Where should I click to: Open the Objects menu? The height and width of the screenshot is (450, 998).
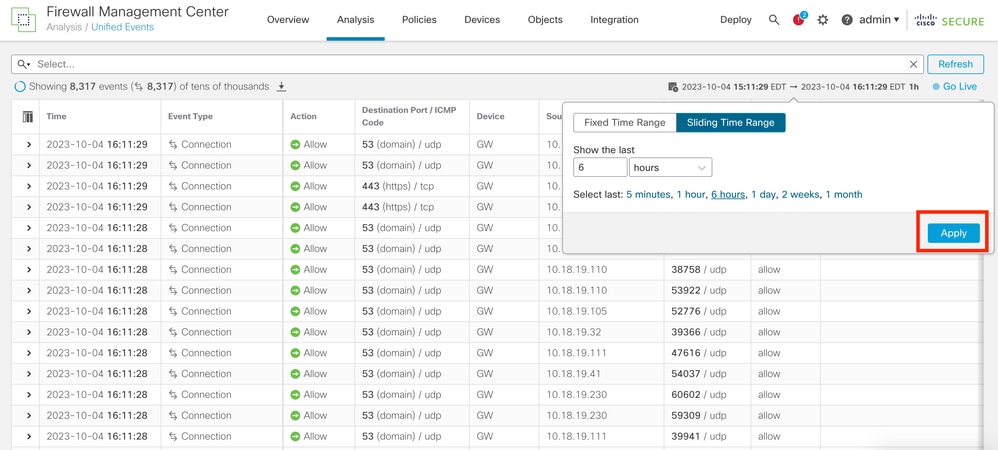pyautogui.click(x=545, y=20)
